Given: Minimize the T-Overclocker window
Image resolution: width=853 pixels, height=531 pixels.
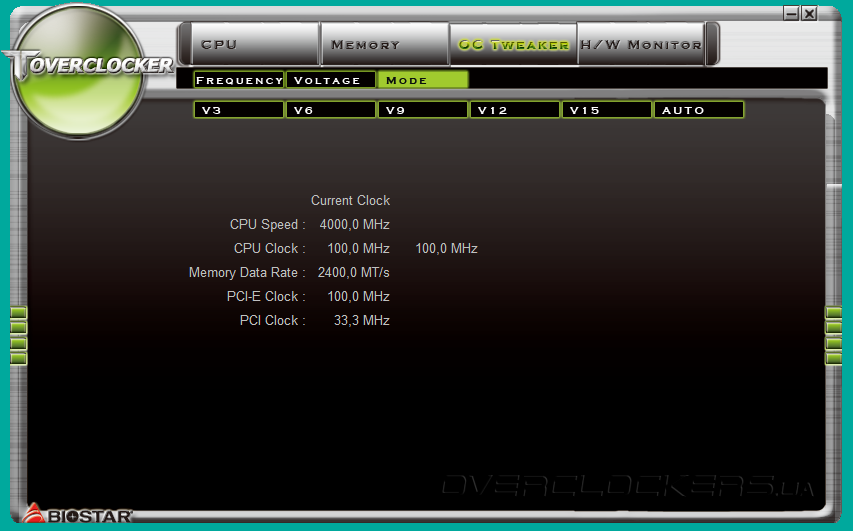Looking at the screenshot, I should (792, 13).
